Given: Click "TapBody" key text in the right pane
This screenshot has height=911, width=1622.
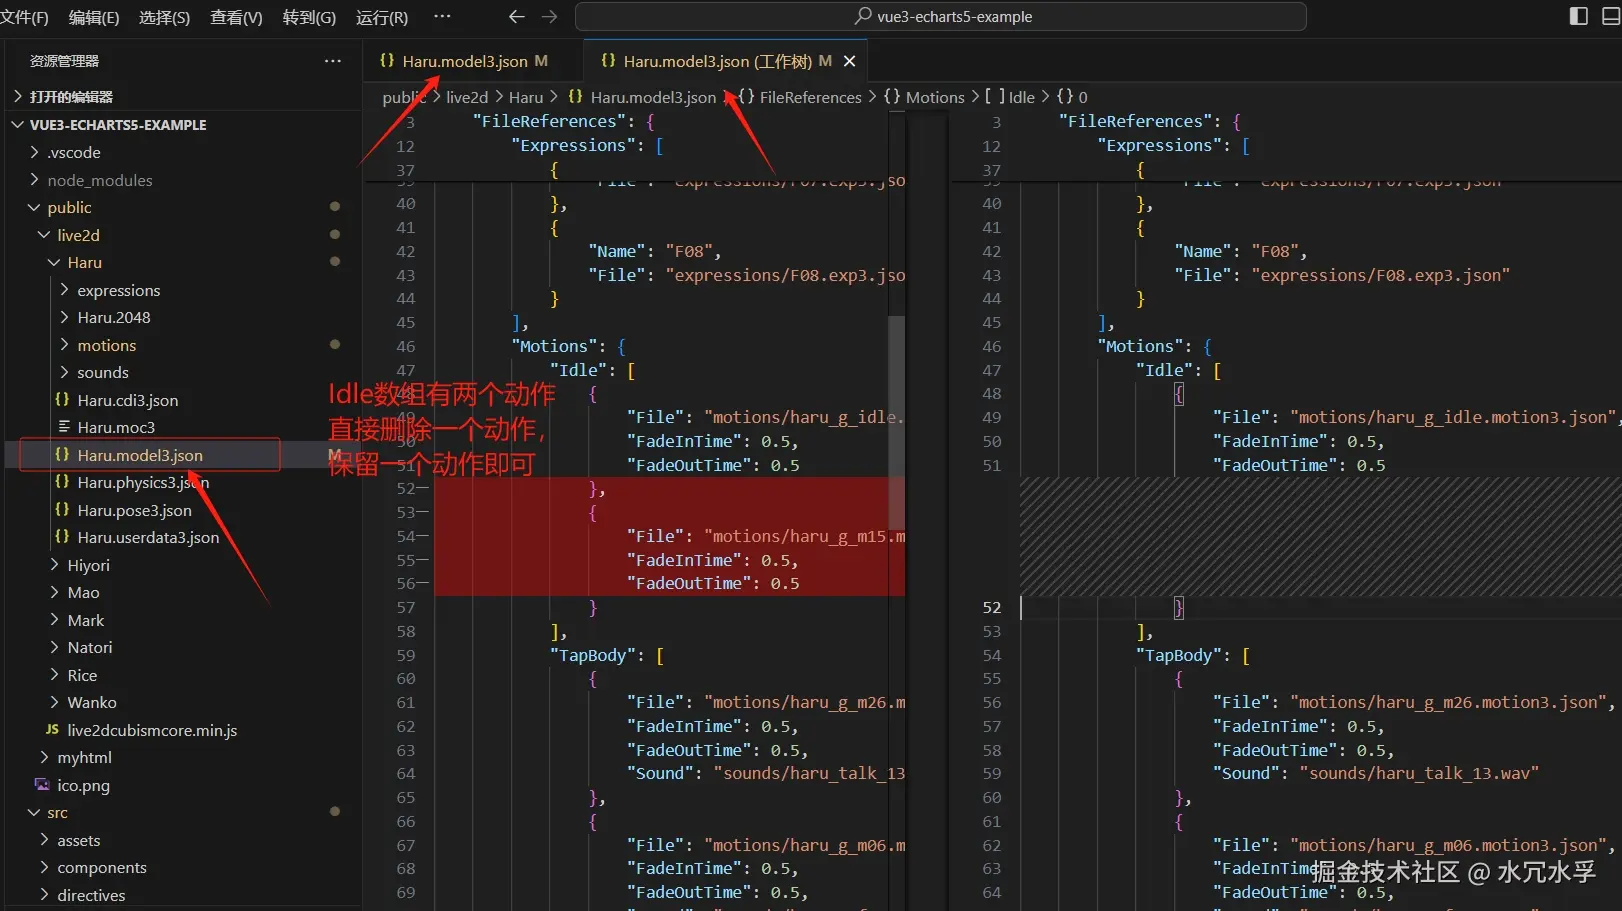Looking at the screenshot, I should pos(1184,655).
